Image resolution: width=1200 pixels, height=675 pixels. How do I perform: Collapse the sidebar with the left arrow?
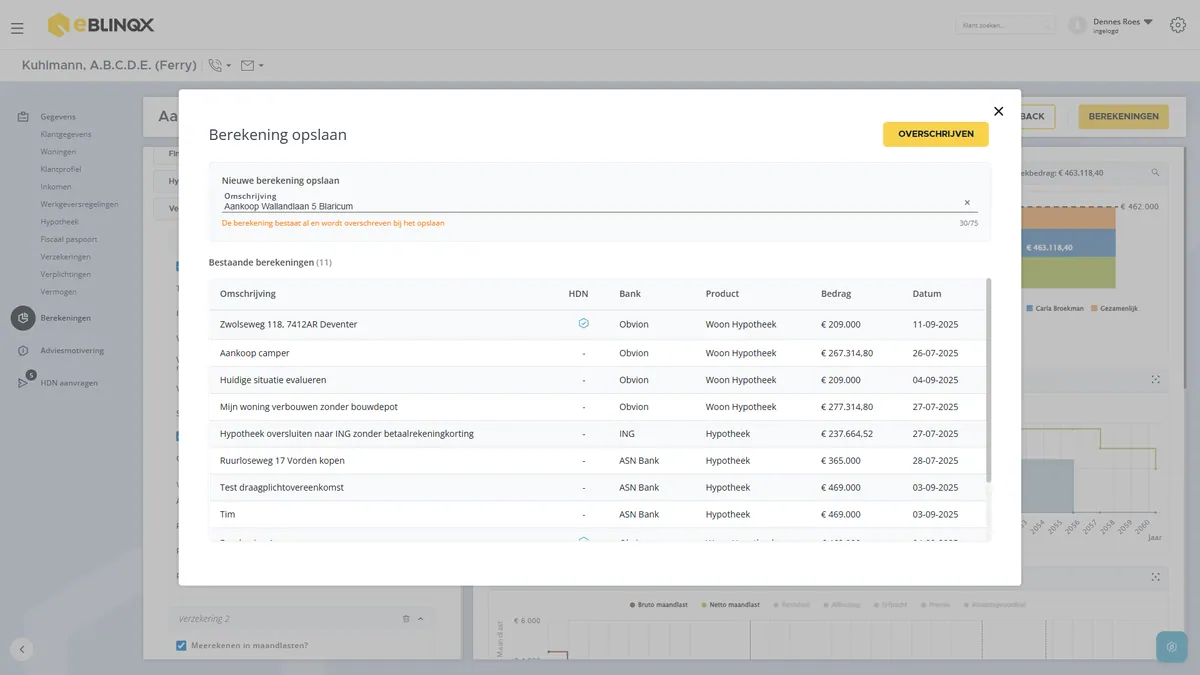[22, 649]
